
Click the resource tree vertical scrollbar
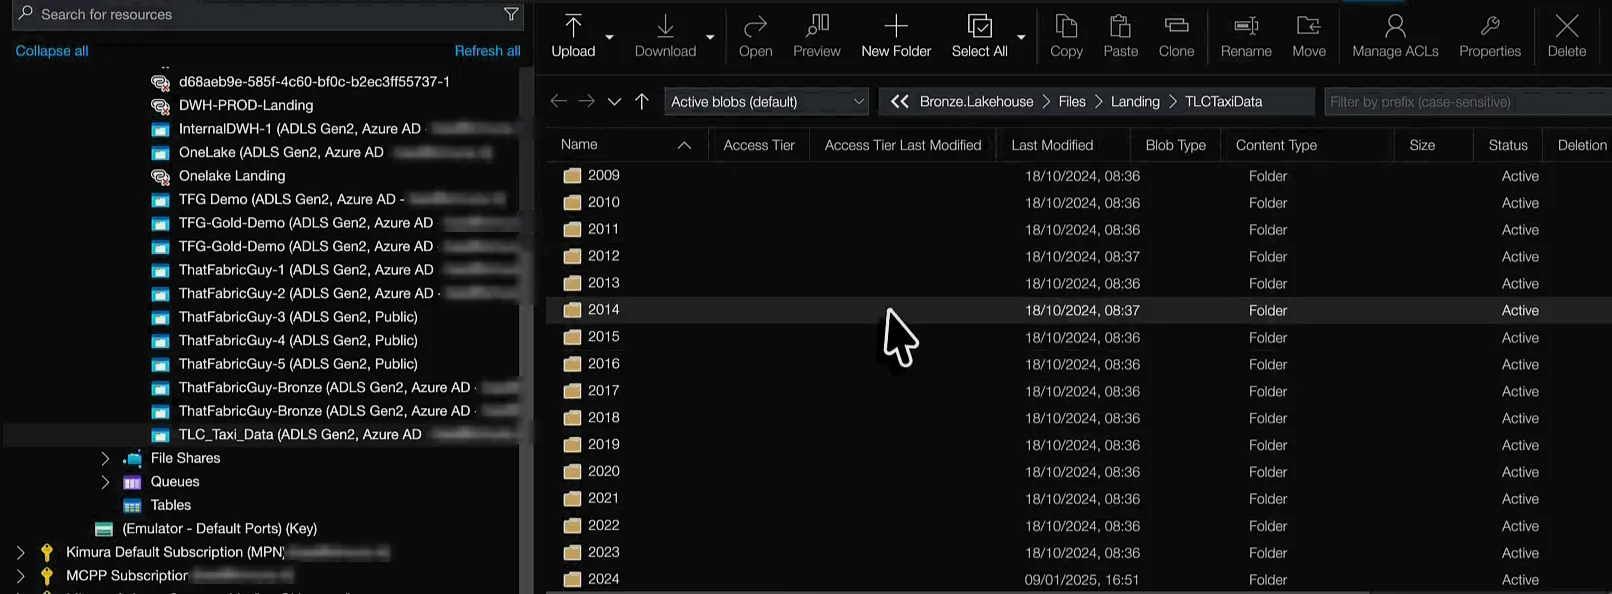(x=526, y=330)
